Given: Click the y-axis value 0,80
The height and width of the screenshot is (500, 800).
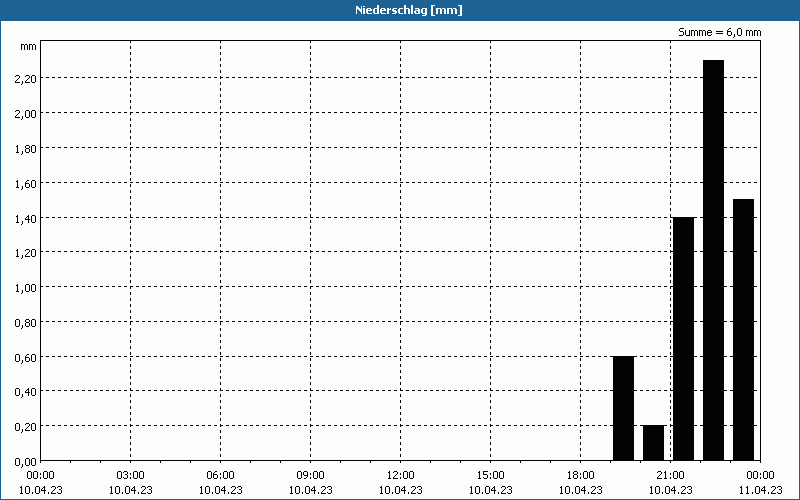Looking at the screenshot, I should click(26, 322).
